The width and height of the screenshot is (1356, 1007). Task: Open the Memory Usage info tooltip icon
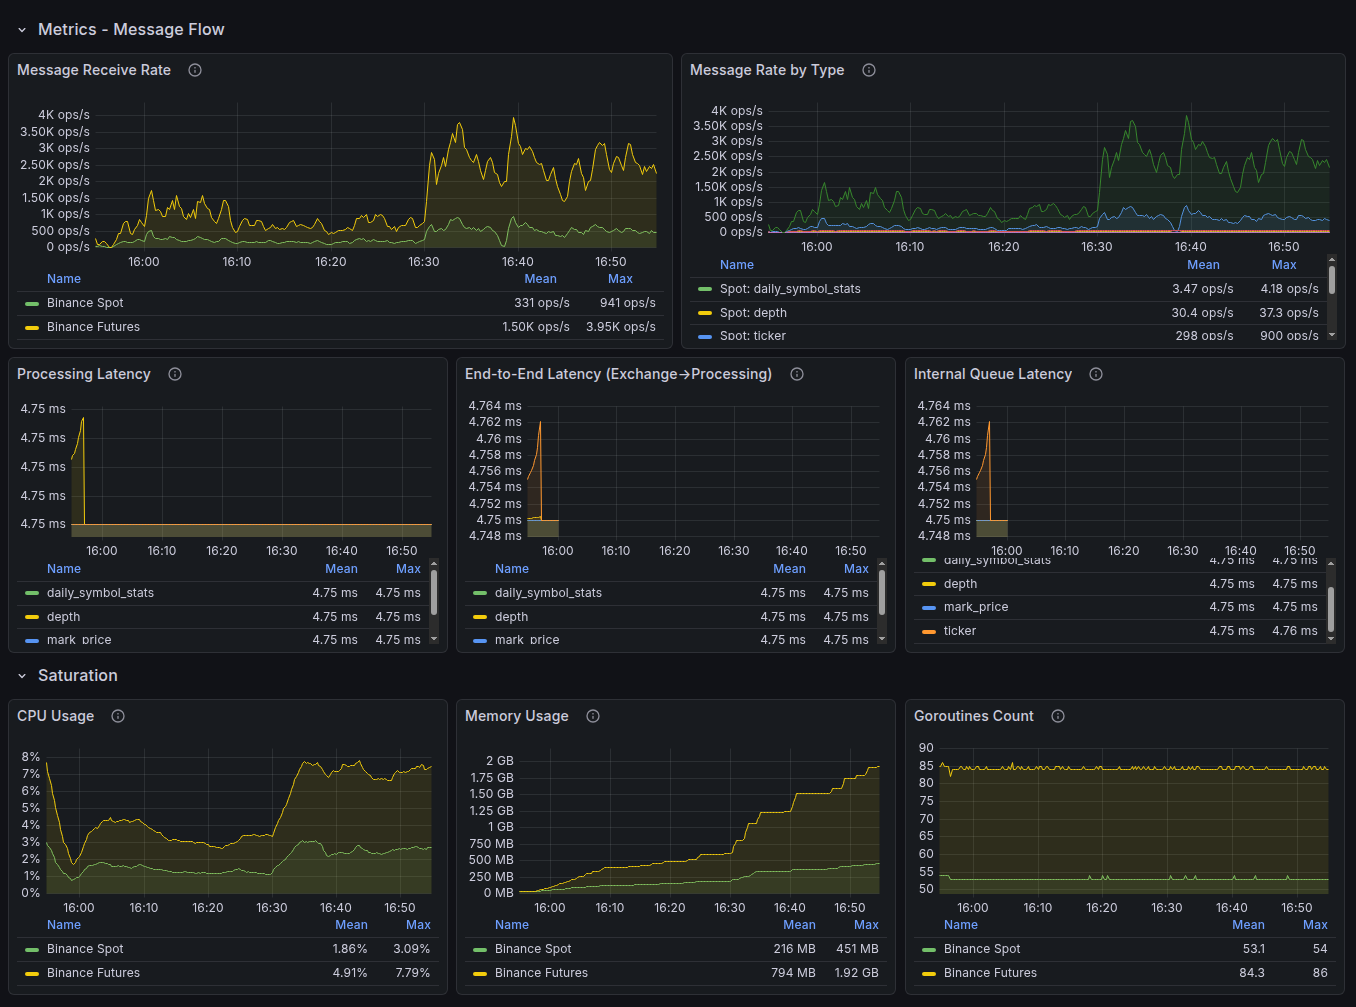point(592,716)
